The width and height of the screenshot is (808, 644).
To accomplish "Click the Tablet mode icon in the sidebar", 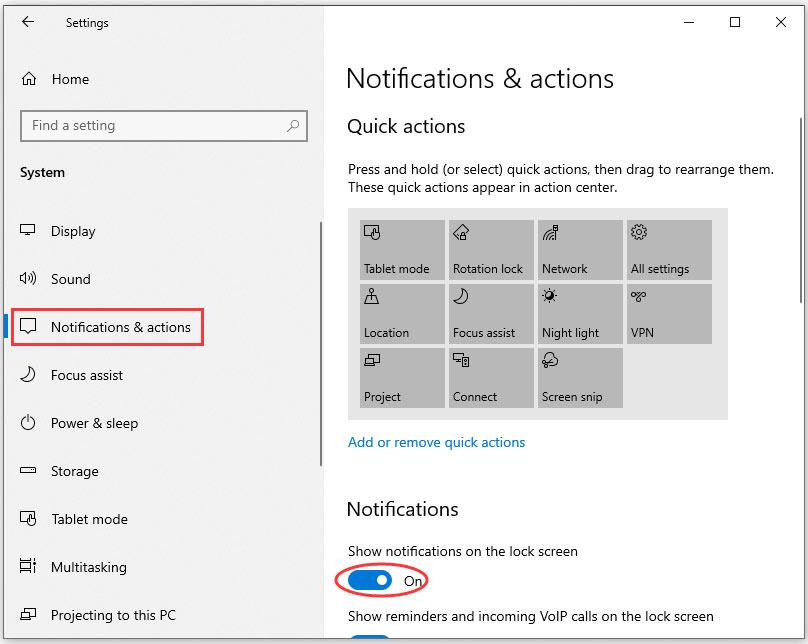I will click(x=28, y=518).
